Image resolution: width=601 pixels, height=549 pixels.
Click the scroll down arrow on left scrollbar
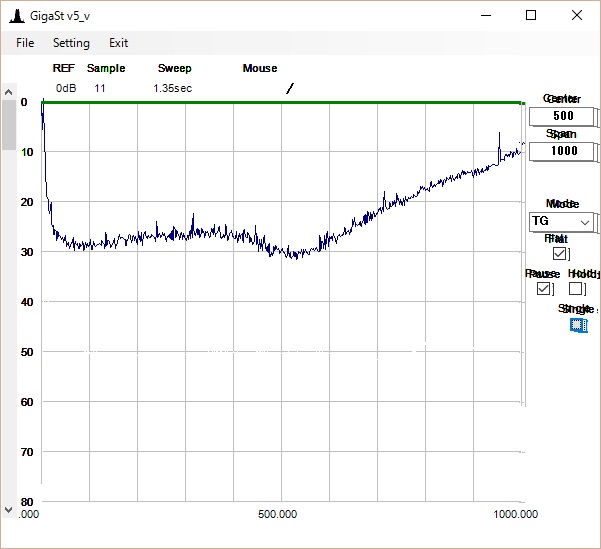(x=8, y=510)
